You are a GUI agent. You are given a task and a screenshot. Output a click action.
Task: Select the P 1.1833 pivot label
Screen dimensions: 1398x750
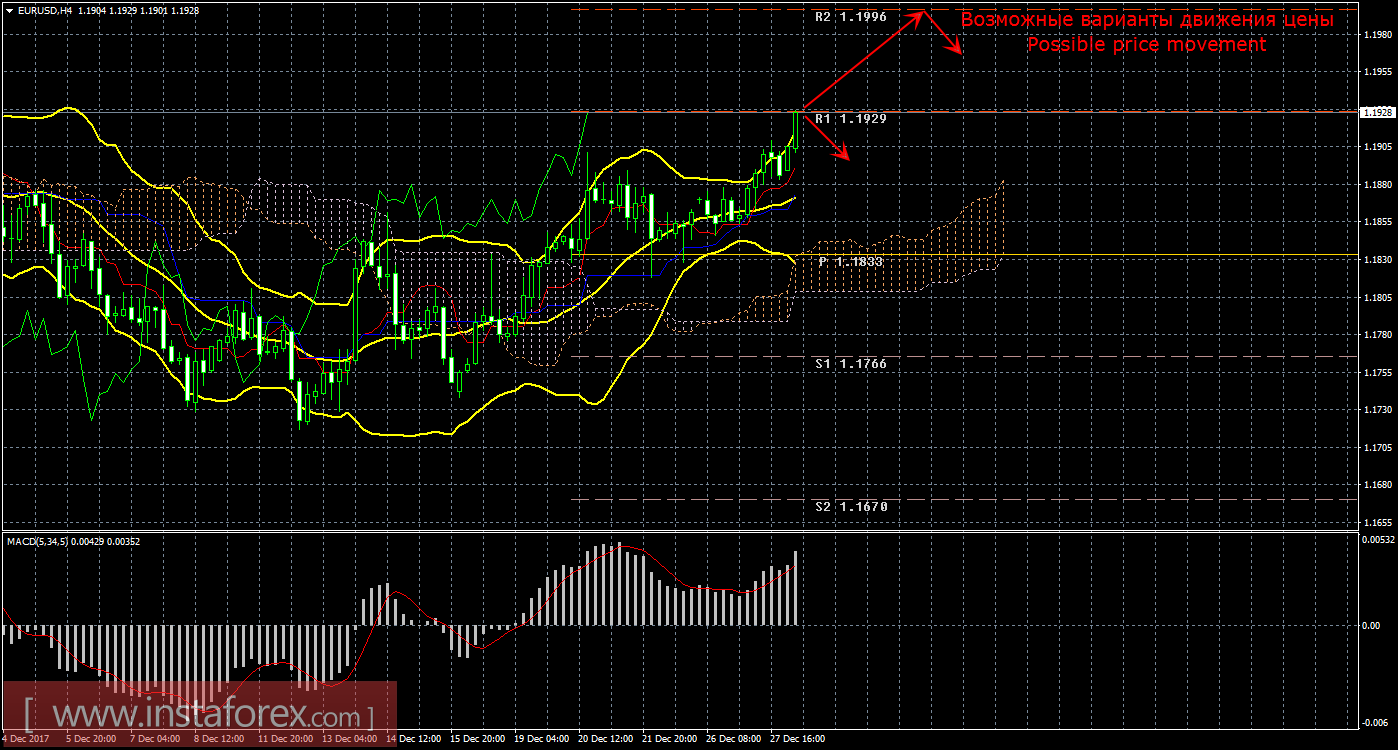851,261
